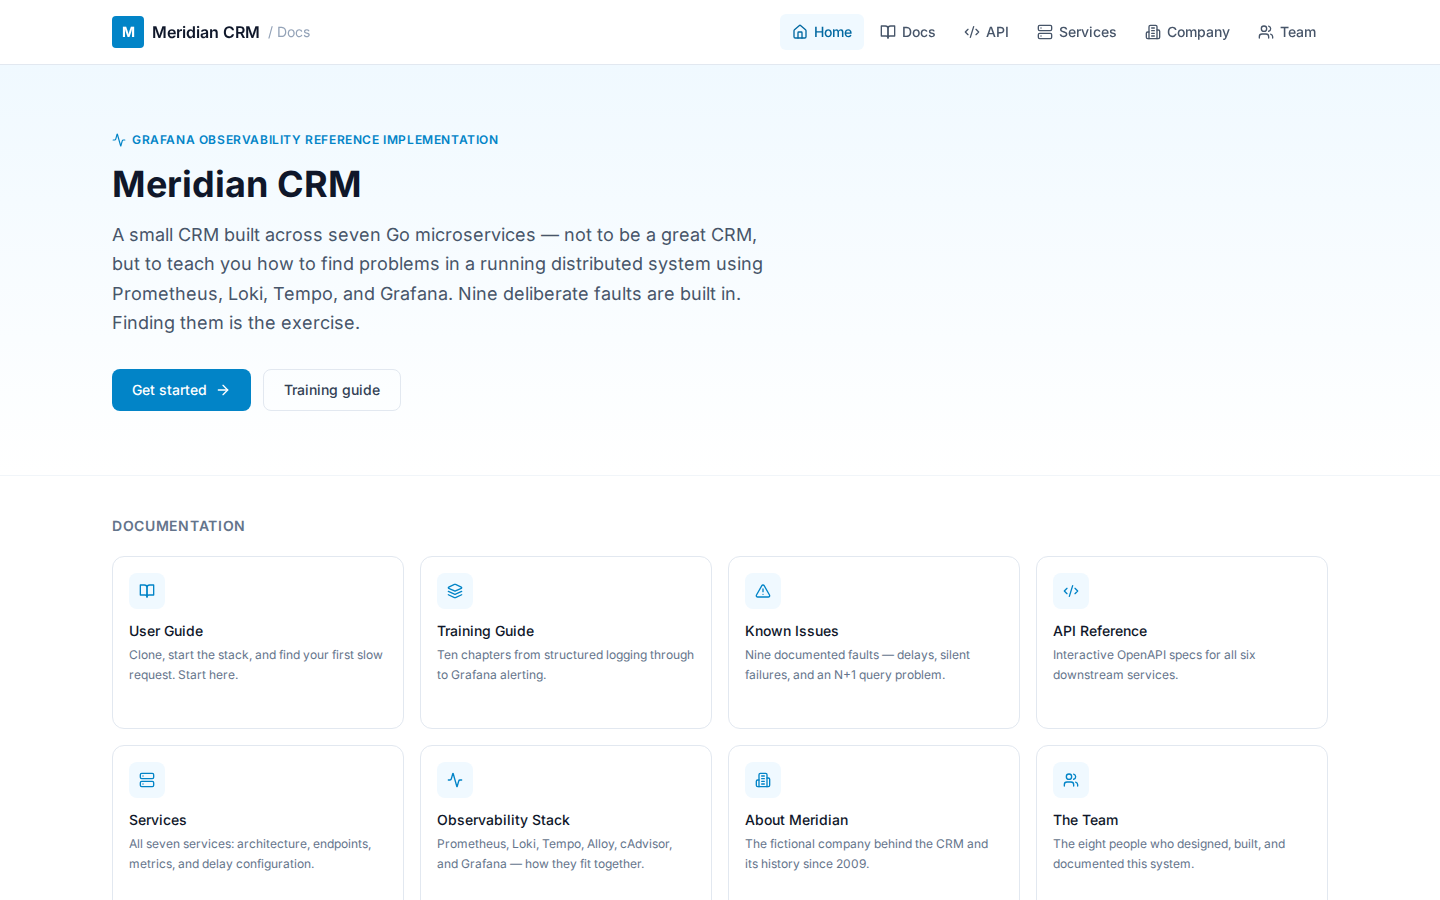Viewport: 1440px width, 900px height.
Task: Click the arrow icon in Get started
Action: pyautogui.click(x=223, y=390)
